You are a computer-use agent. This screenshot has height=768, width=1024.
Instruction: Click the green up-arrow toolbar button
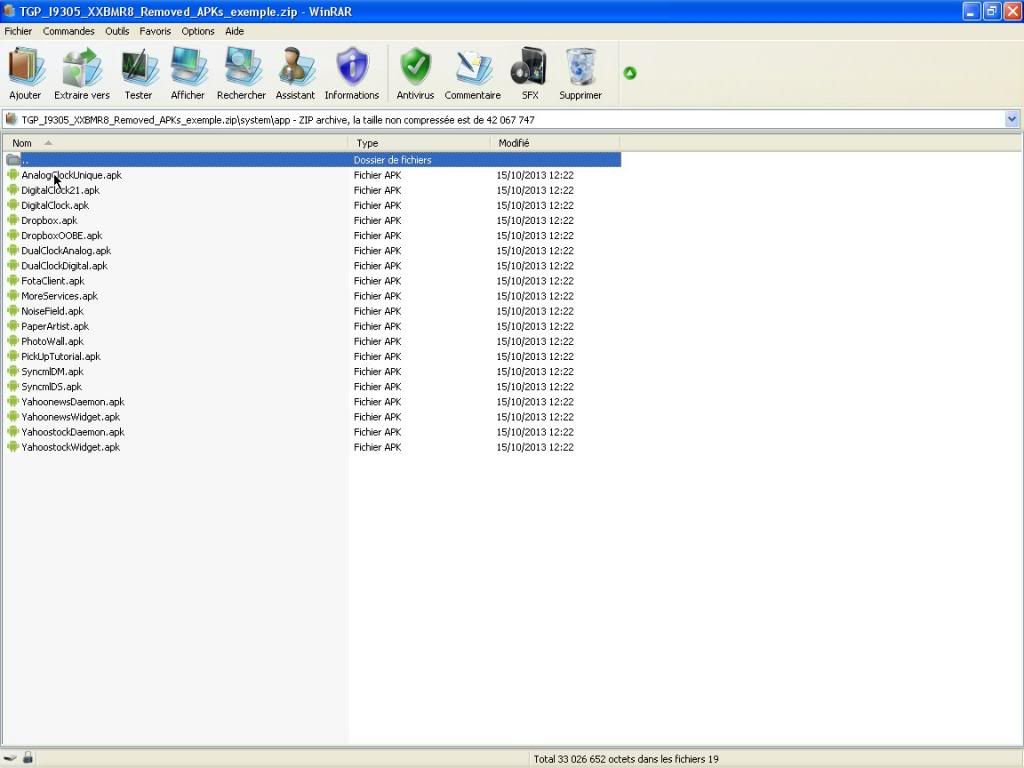(x=630, y=73)
